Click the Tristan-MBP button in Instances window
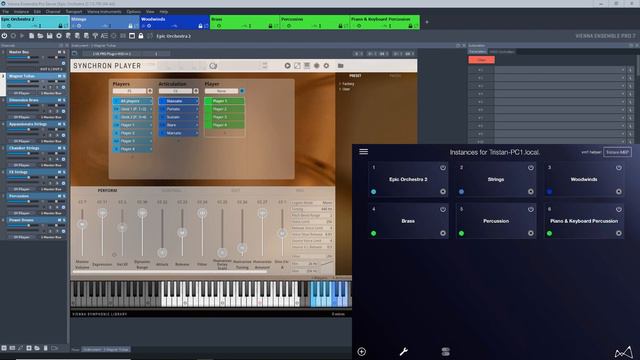This screenshot has height=360, width=640. pyautogui.click(x=618, y=152)
